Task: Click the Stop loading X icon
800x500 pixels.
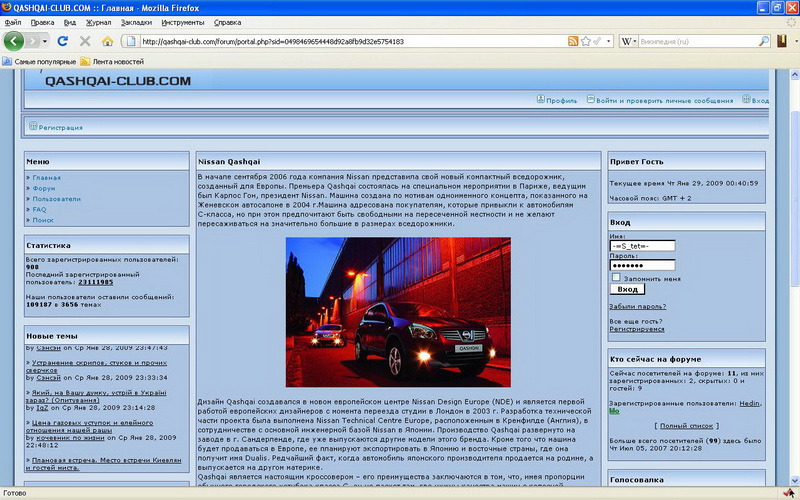Action: (85, 41)
